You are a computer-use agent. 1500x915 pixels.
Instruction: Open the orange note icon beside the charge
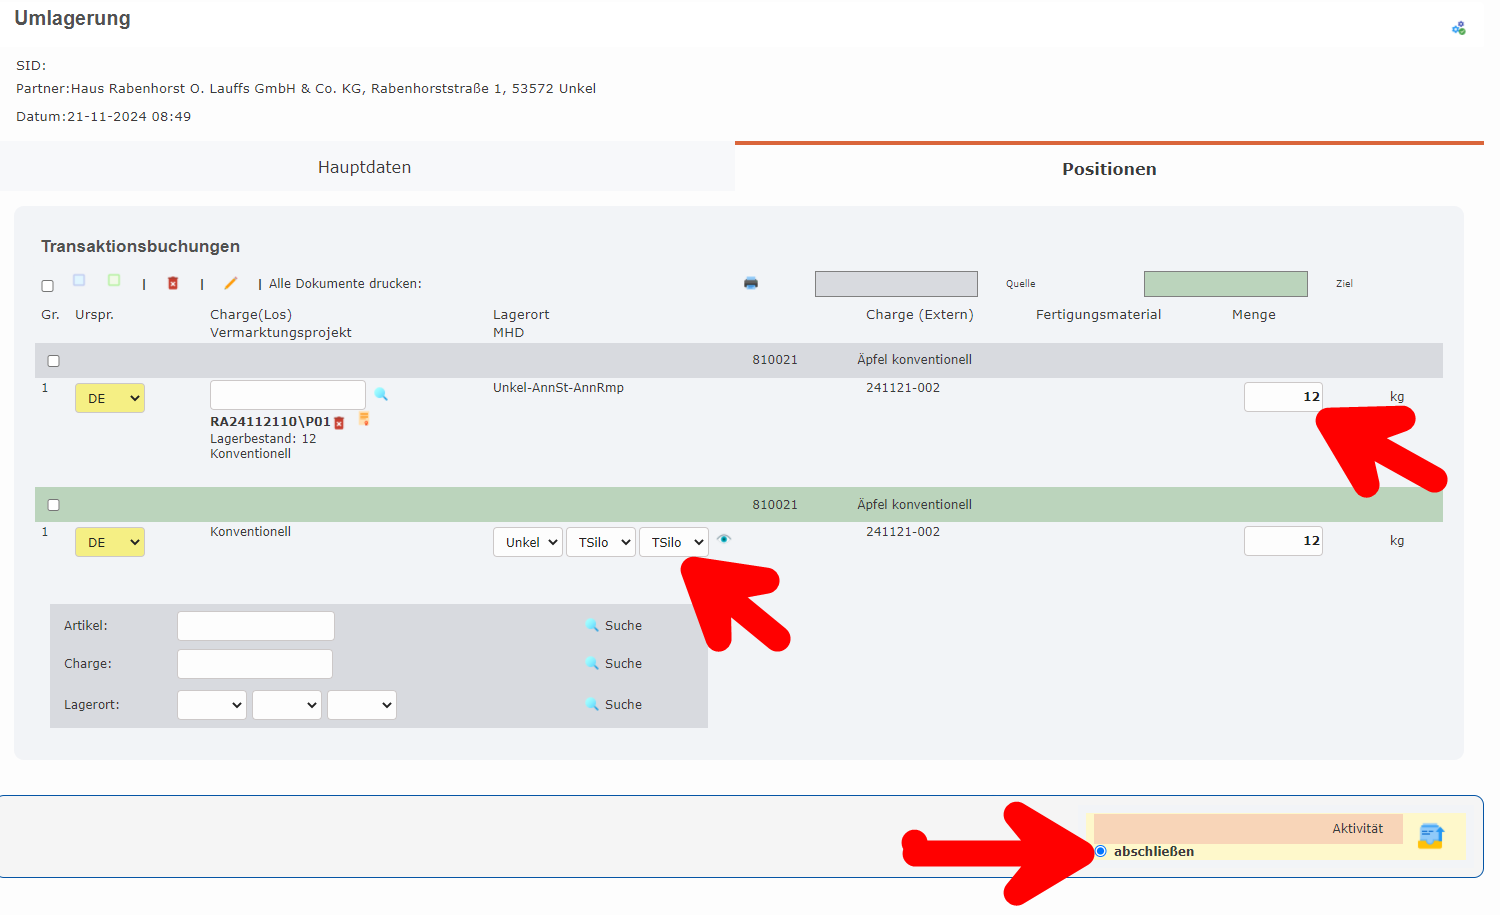364,419
